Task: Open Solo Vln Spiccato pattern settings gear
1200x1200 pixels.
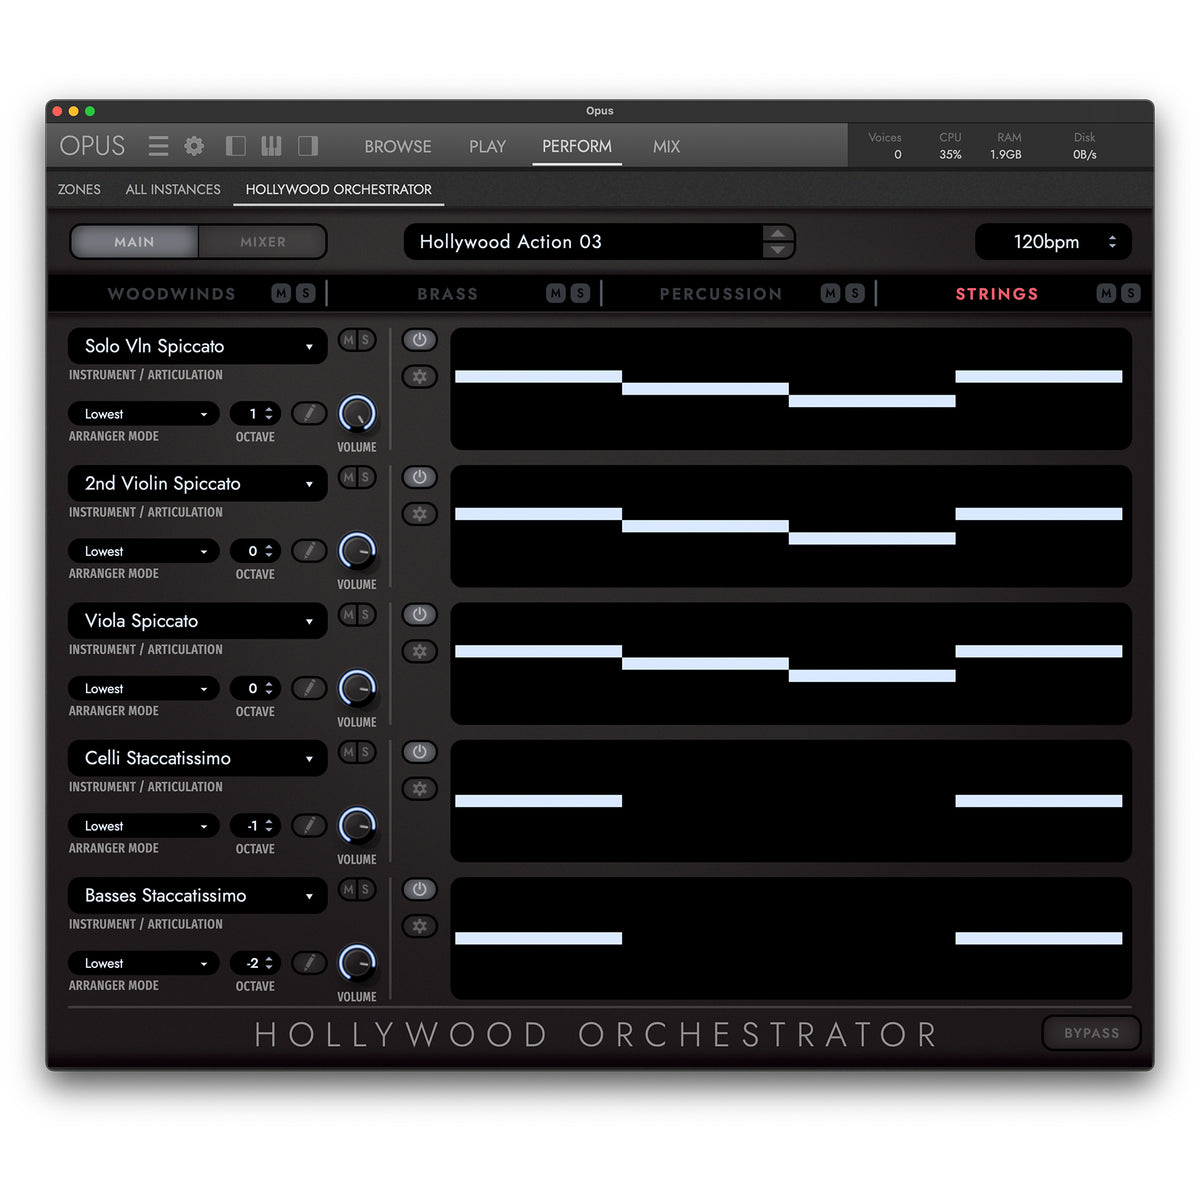Action: tap(420, 377)
